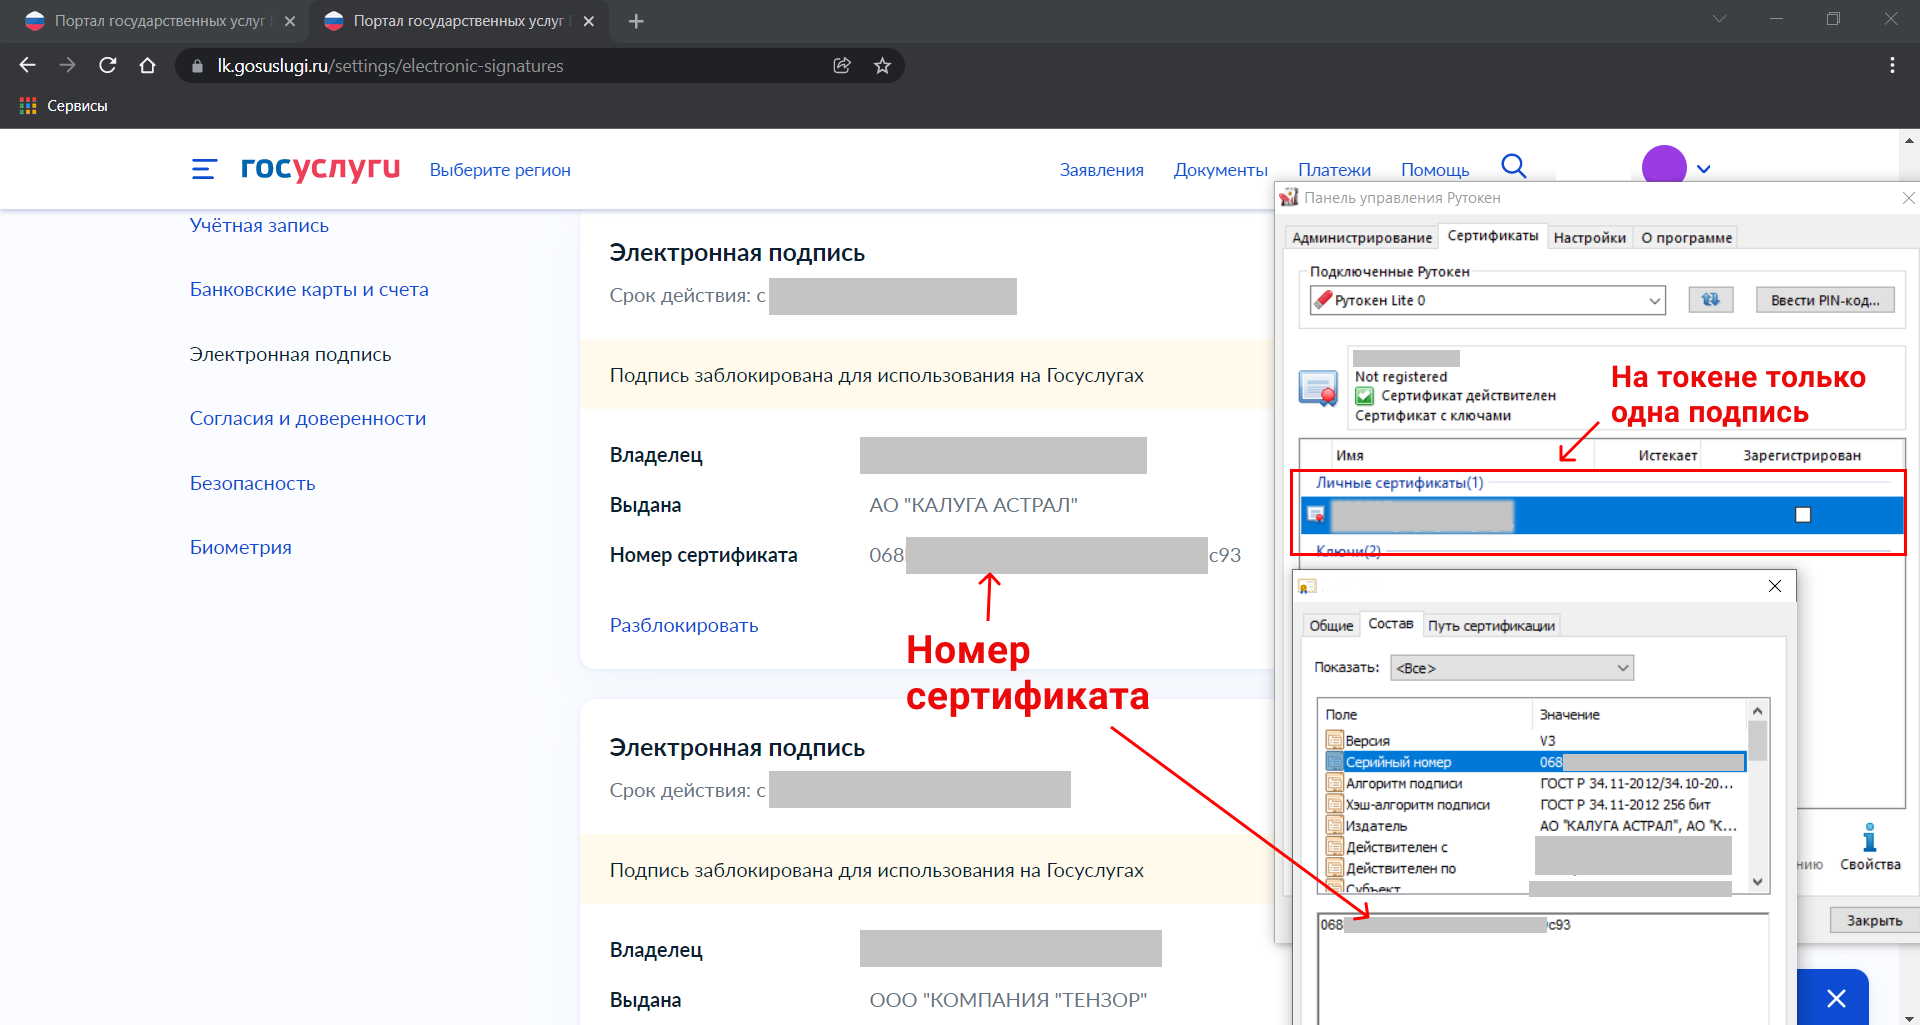This screenshot has height=1025, width=1920.
Task: Go back in the browser
Action: [27, 65]
